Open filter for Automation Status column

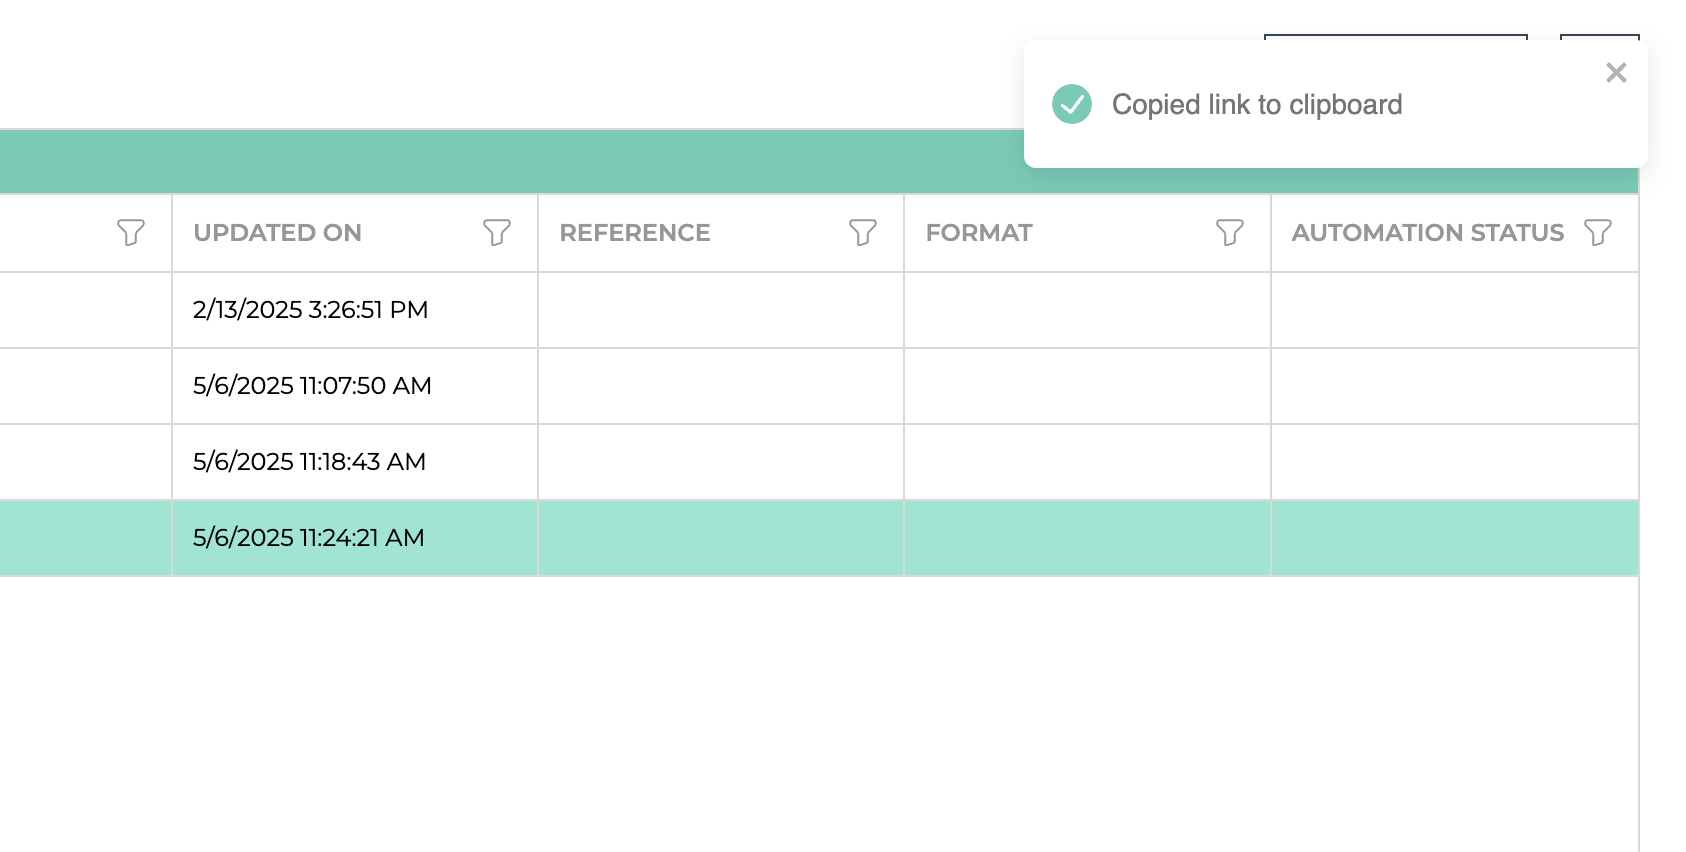(x=1598, y=233)
